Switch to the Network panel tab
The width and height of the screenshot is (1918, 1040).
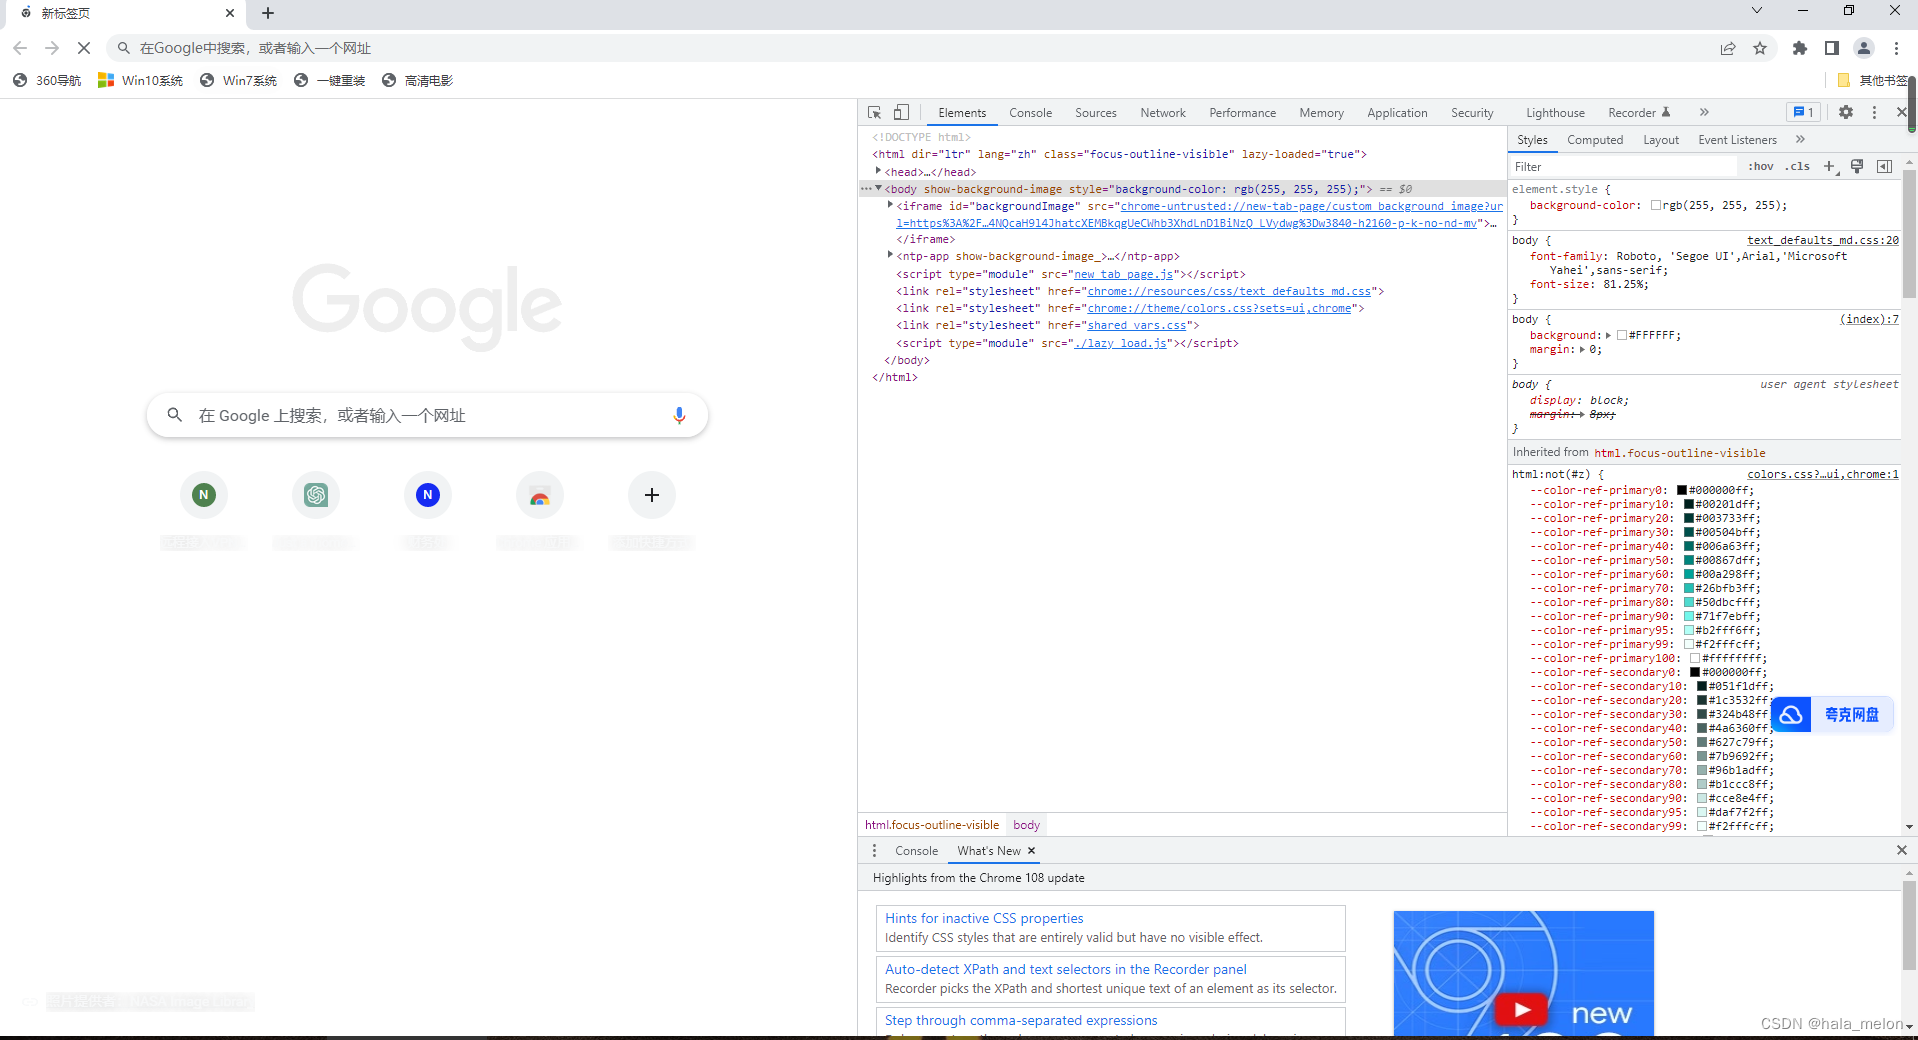[x=1163, y=113]
